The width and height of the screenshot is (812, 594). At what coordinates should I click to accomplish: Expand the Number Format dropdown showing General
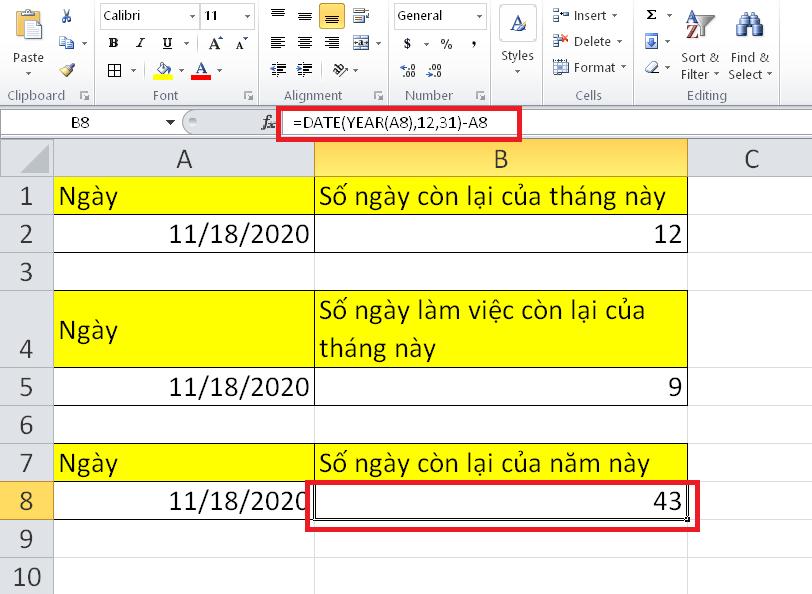point(481,16)
